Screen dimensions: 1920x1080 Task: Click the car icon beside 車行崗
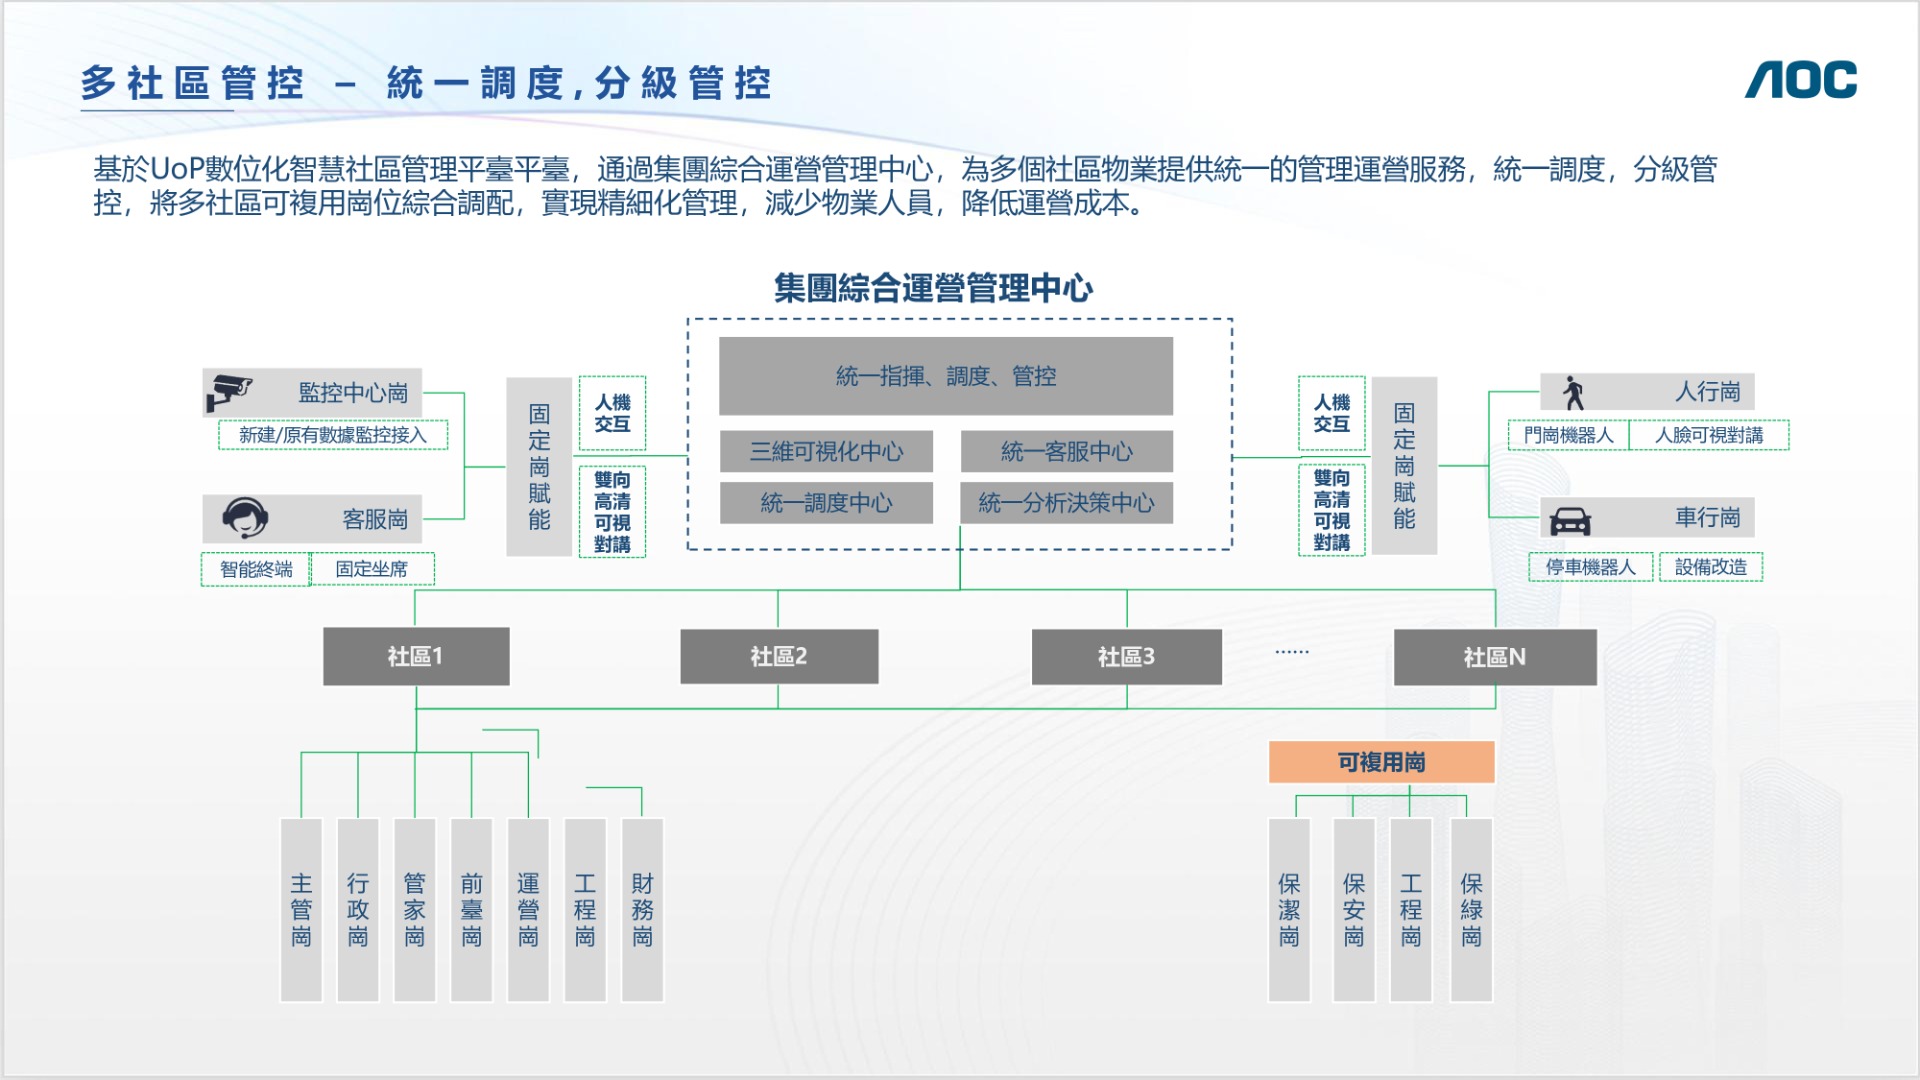click(x=1570, y=520)
